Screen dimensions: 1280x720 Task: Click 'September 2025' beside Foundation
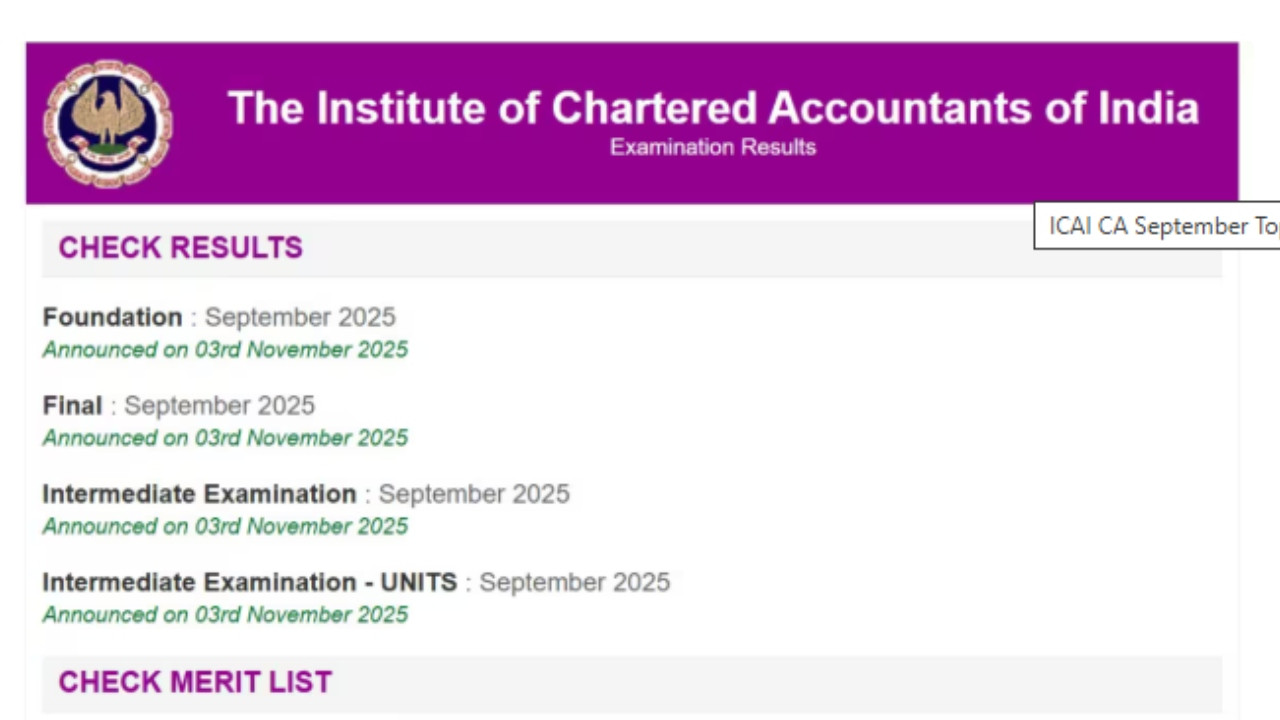300,317
